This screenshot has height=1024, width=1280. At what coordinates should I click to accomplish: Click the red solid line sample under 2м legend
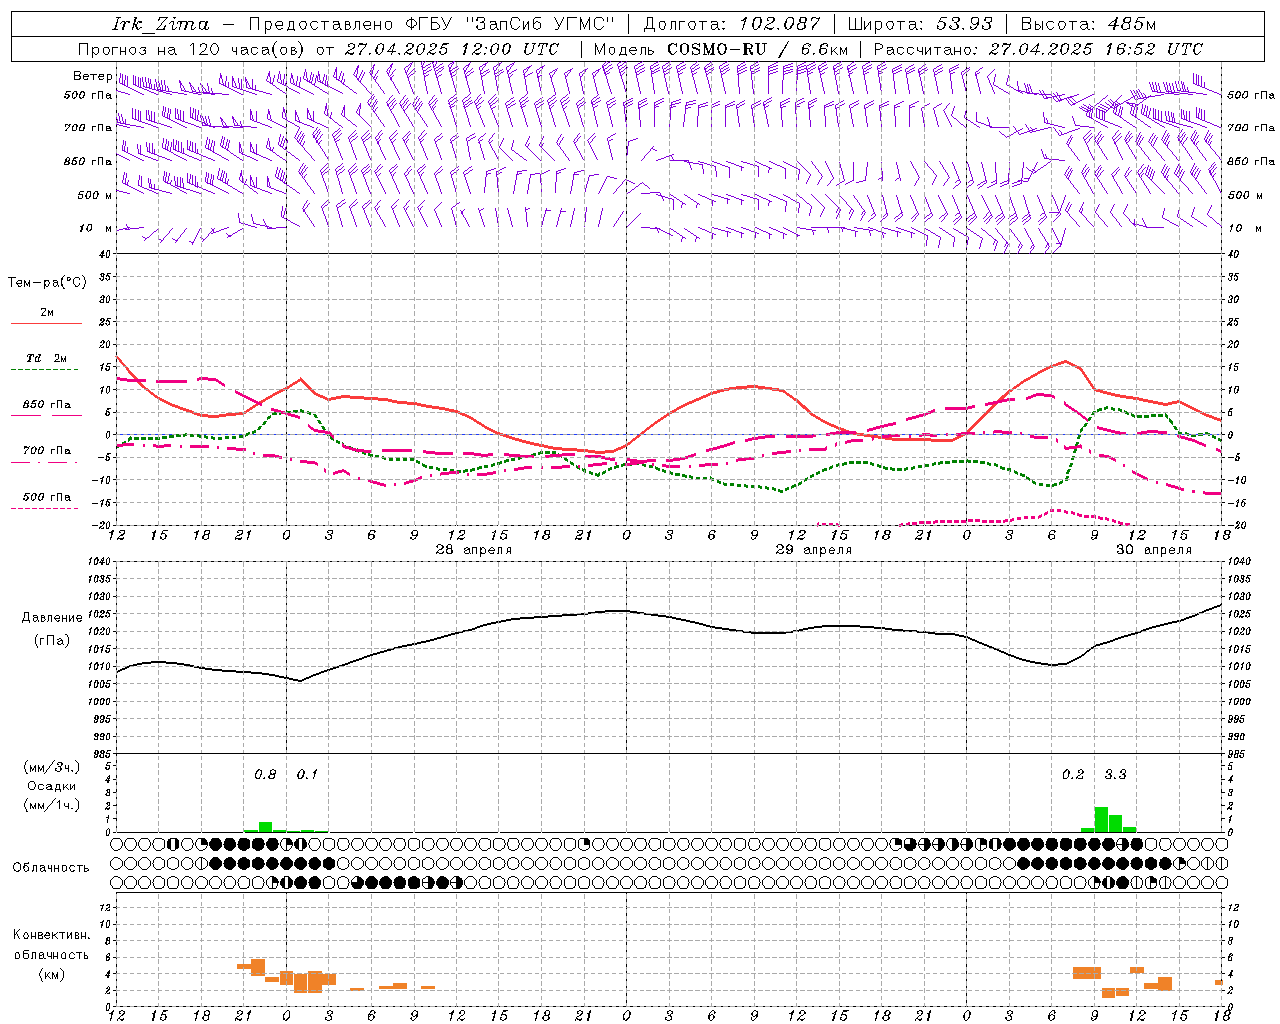click(x=46, y=324)
